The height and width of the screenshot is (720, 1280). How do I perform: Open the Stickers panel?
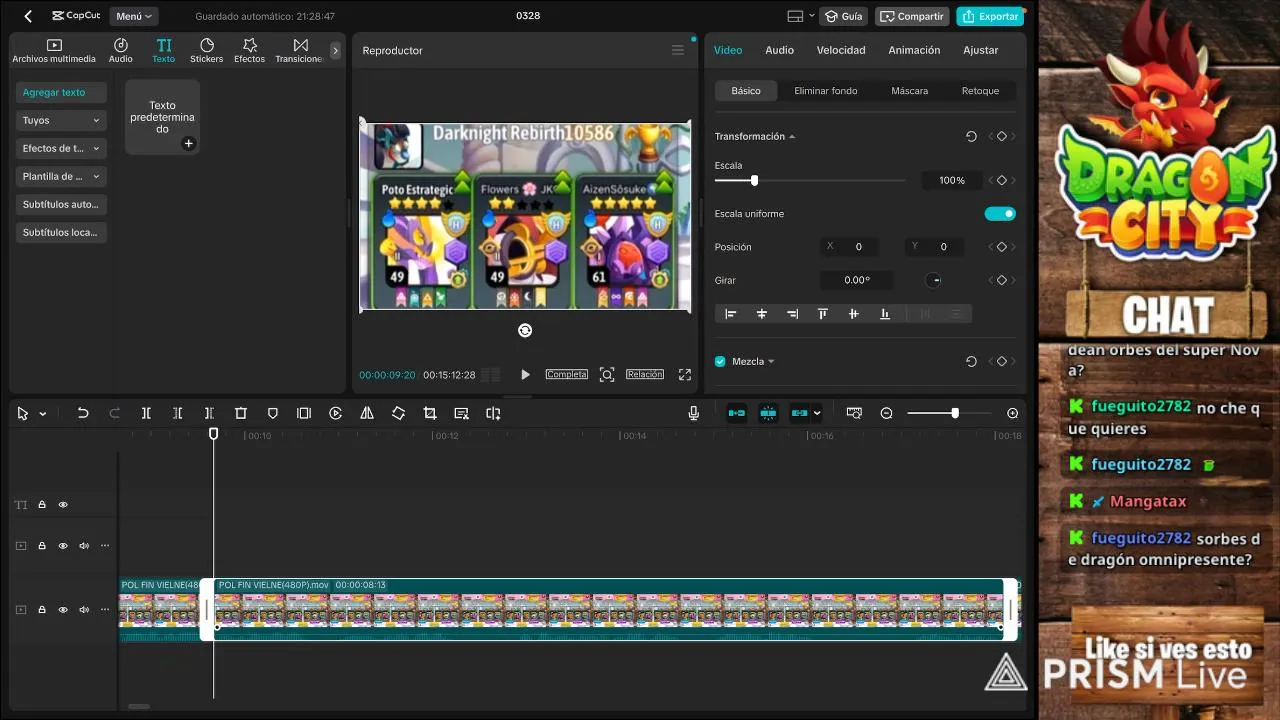(207, 51)
